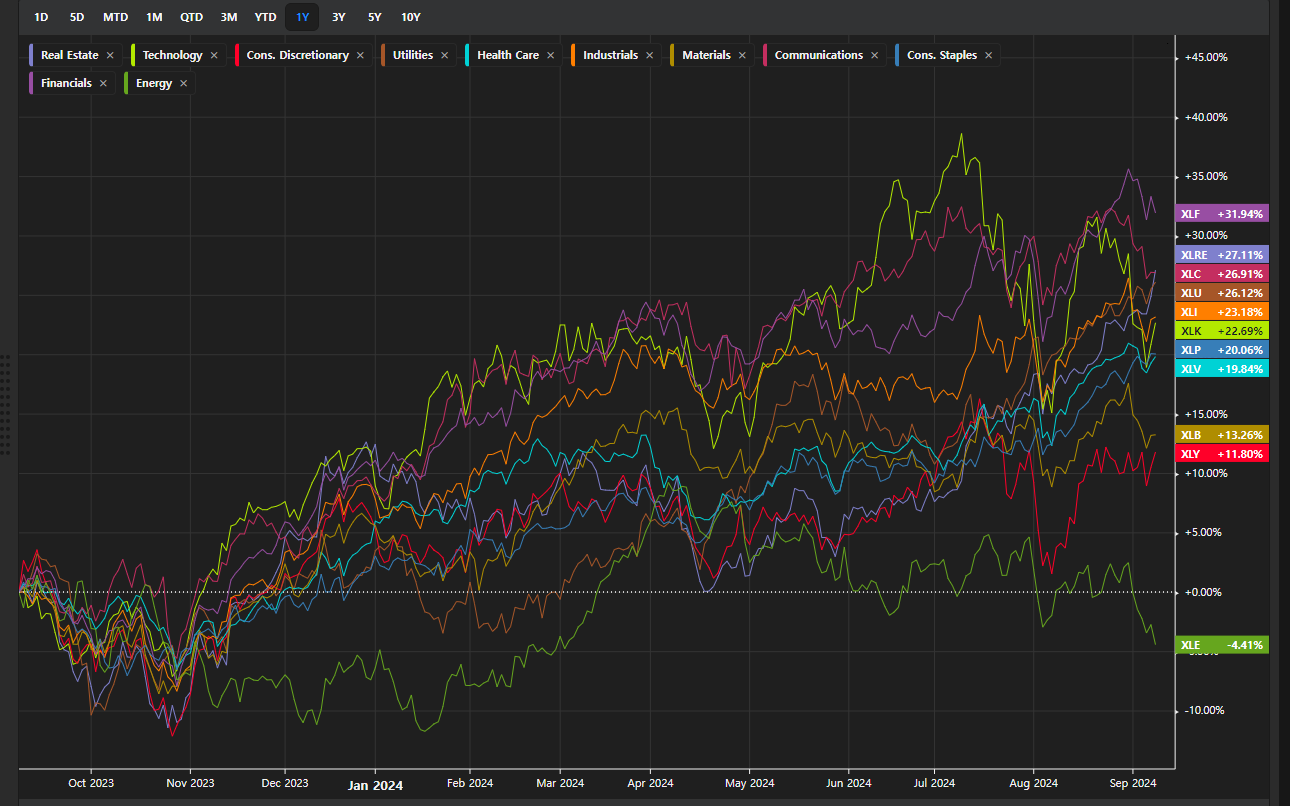Switch chart to 10Y range
Viewport: 1290px width, 806px height.
coord(410,17)
